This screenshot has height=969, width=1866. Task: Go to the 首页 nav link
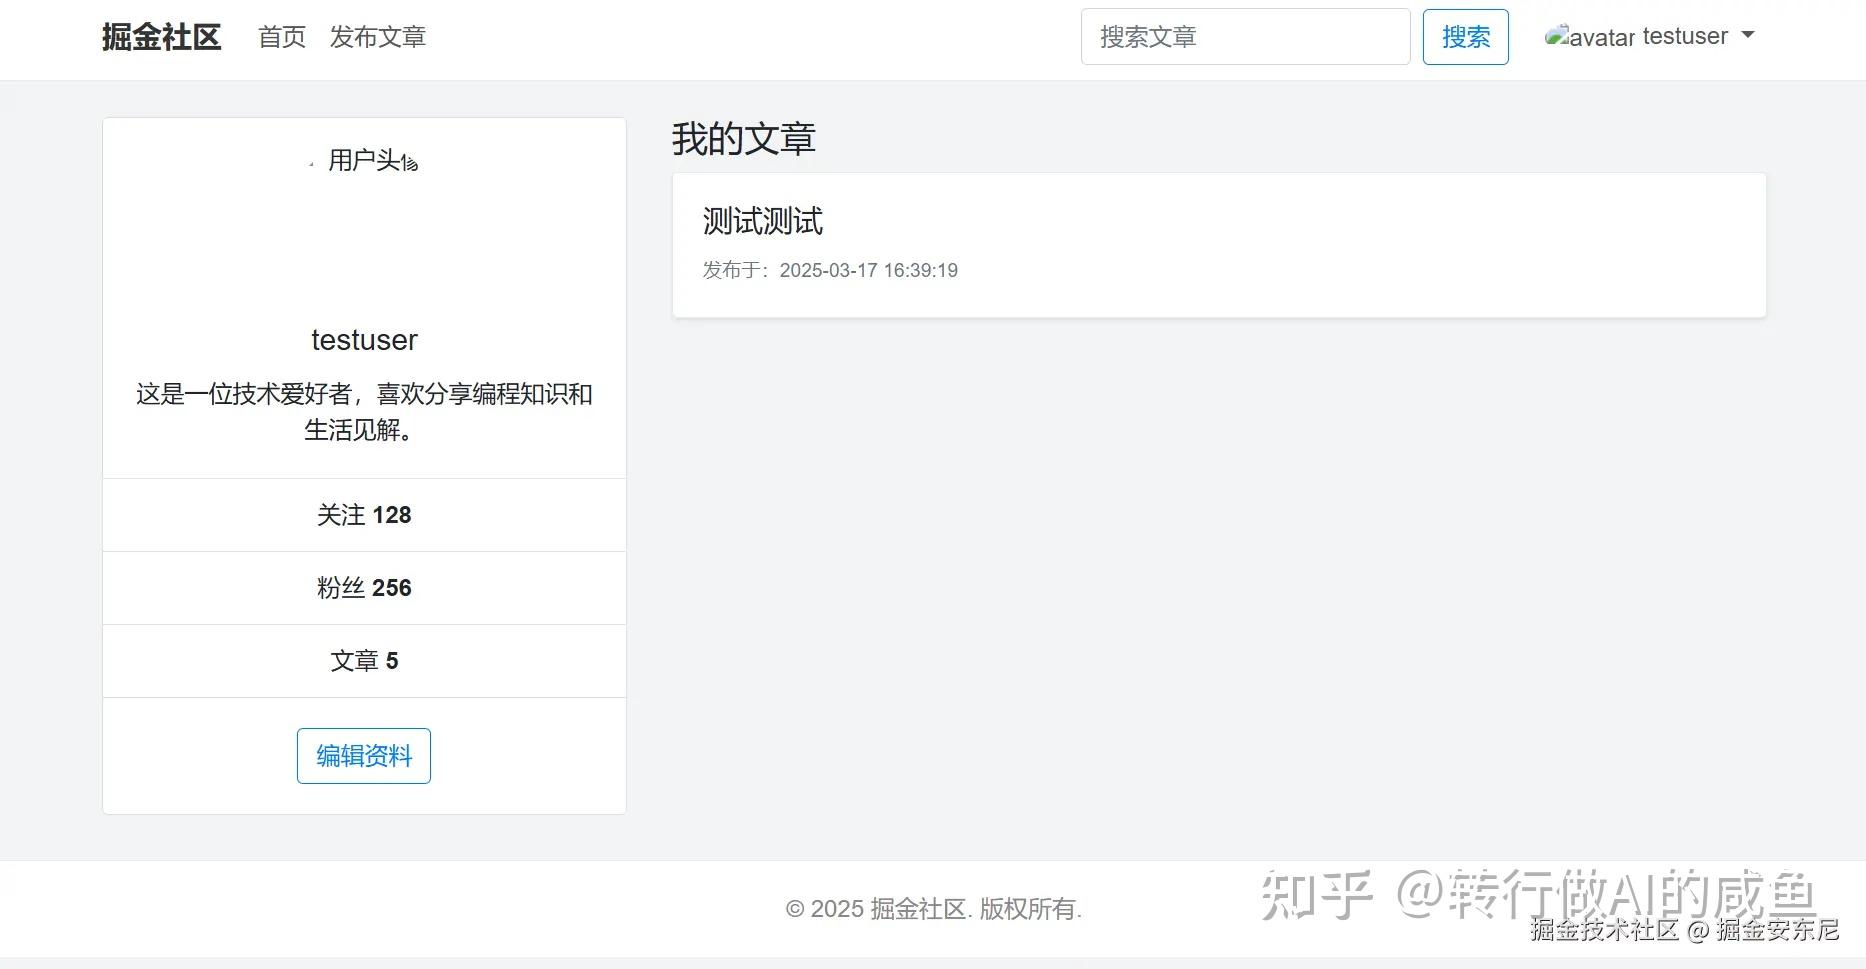(x=282, y=37)
